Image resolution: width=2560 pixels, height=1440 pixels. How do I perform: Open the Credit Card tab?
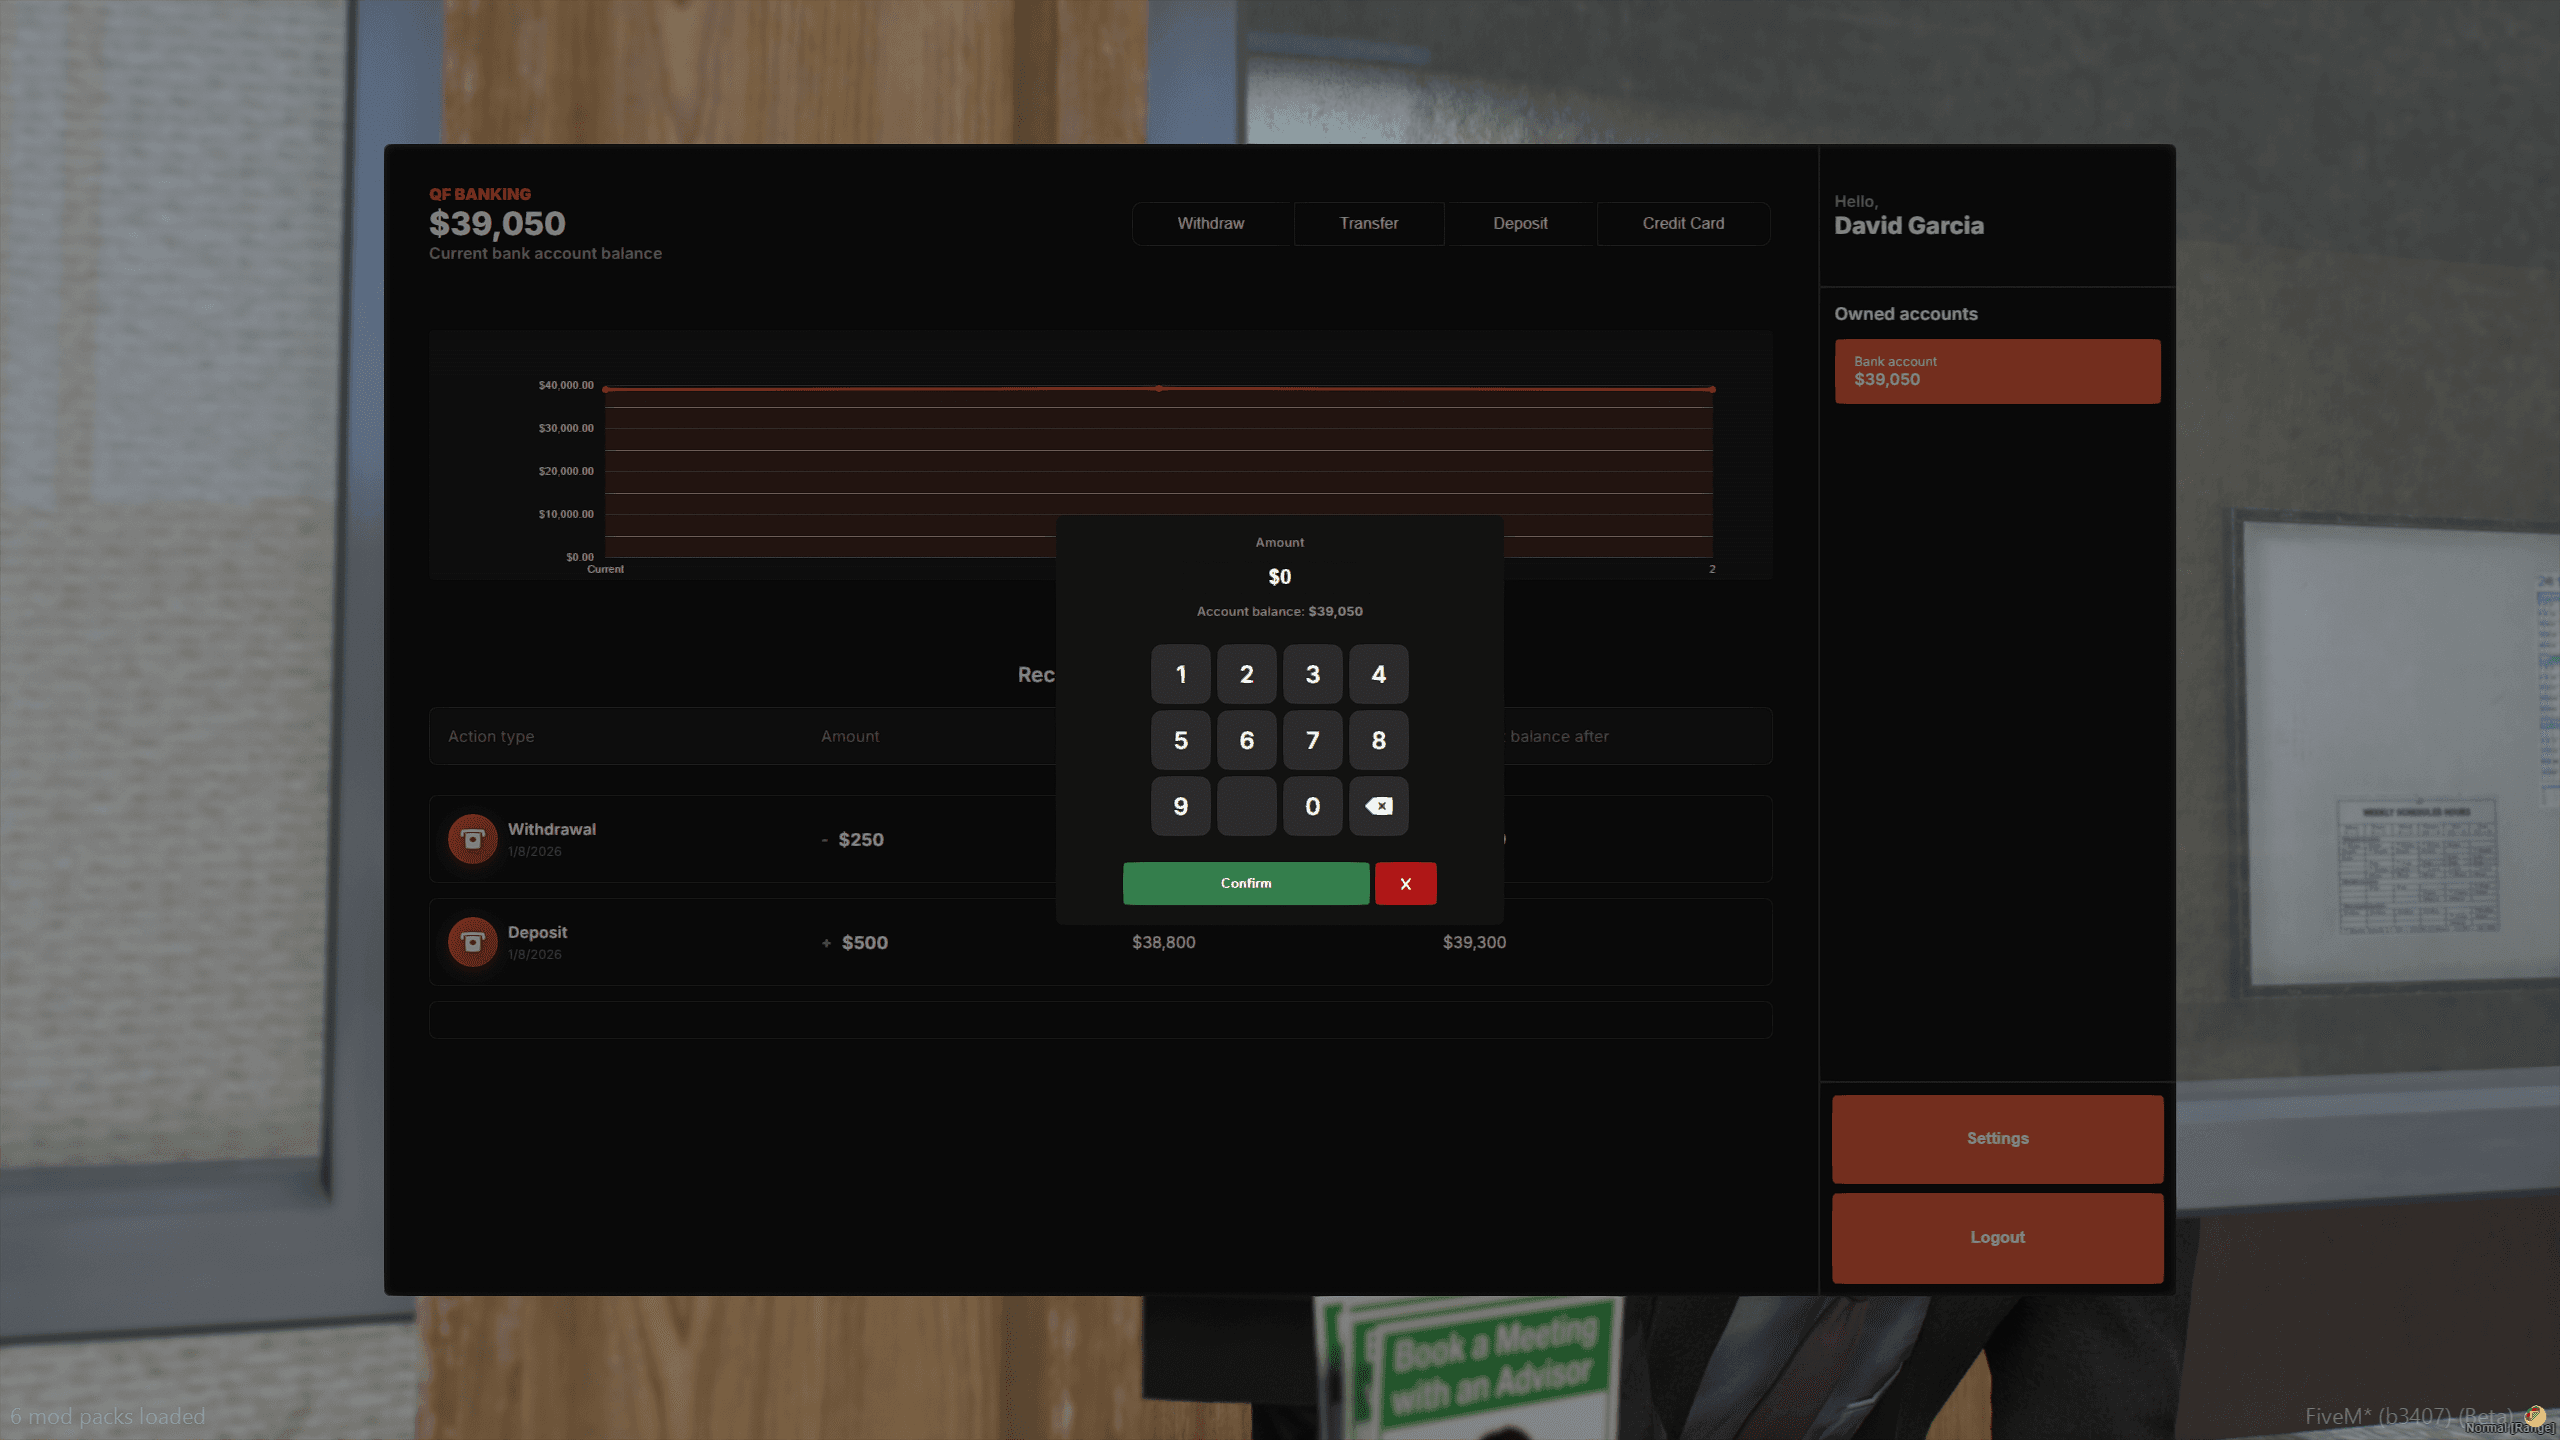(1683, 223)
